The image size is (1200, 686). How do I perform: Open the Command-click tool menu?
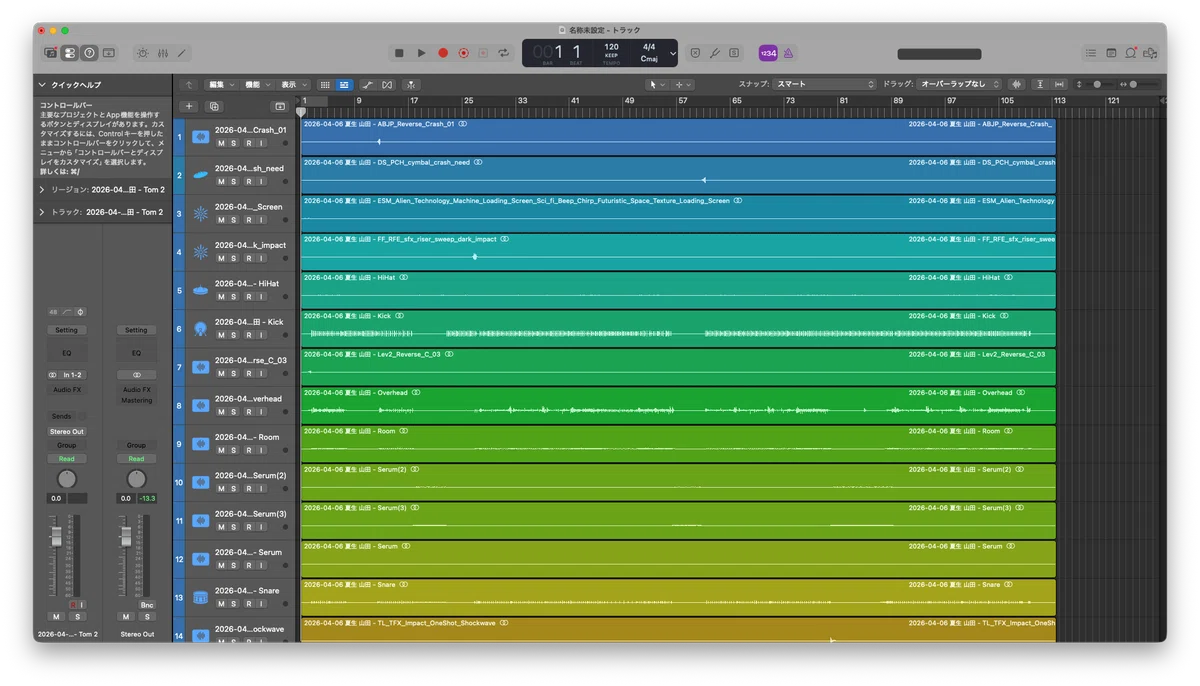tap(682, 85)
